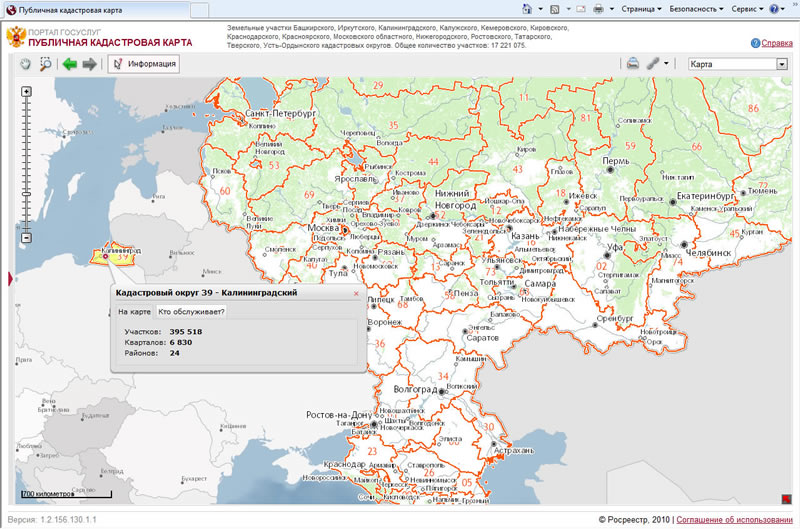Click the ПУБЛИЧНАЯ КАДАСТРОВАЯ КАРТА title
The width and height of the screenshot is (800, 529).
(110, 43)
